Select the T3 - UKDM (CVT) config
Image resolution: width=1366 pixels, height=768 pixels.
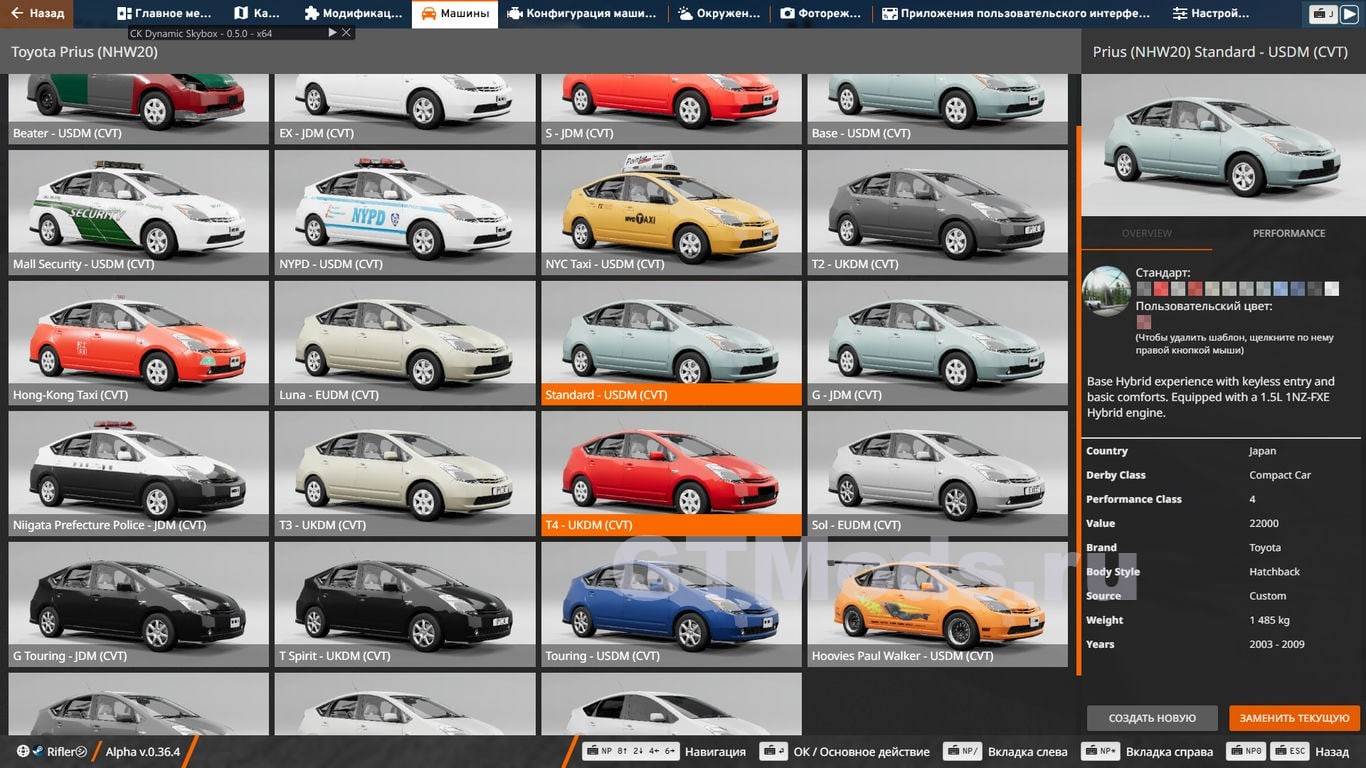tap(405, 473)
